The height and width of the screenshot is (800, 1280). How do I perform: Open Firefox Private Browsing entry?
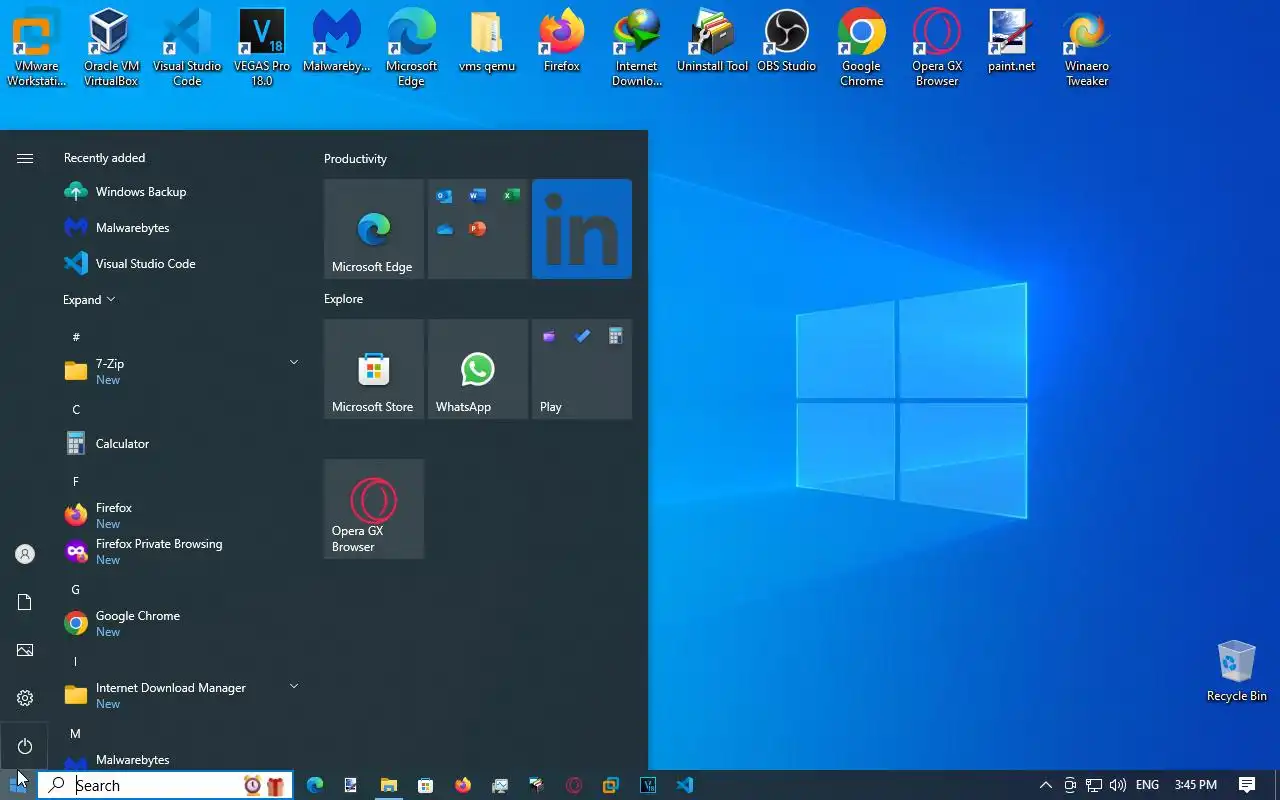(180, 552)
